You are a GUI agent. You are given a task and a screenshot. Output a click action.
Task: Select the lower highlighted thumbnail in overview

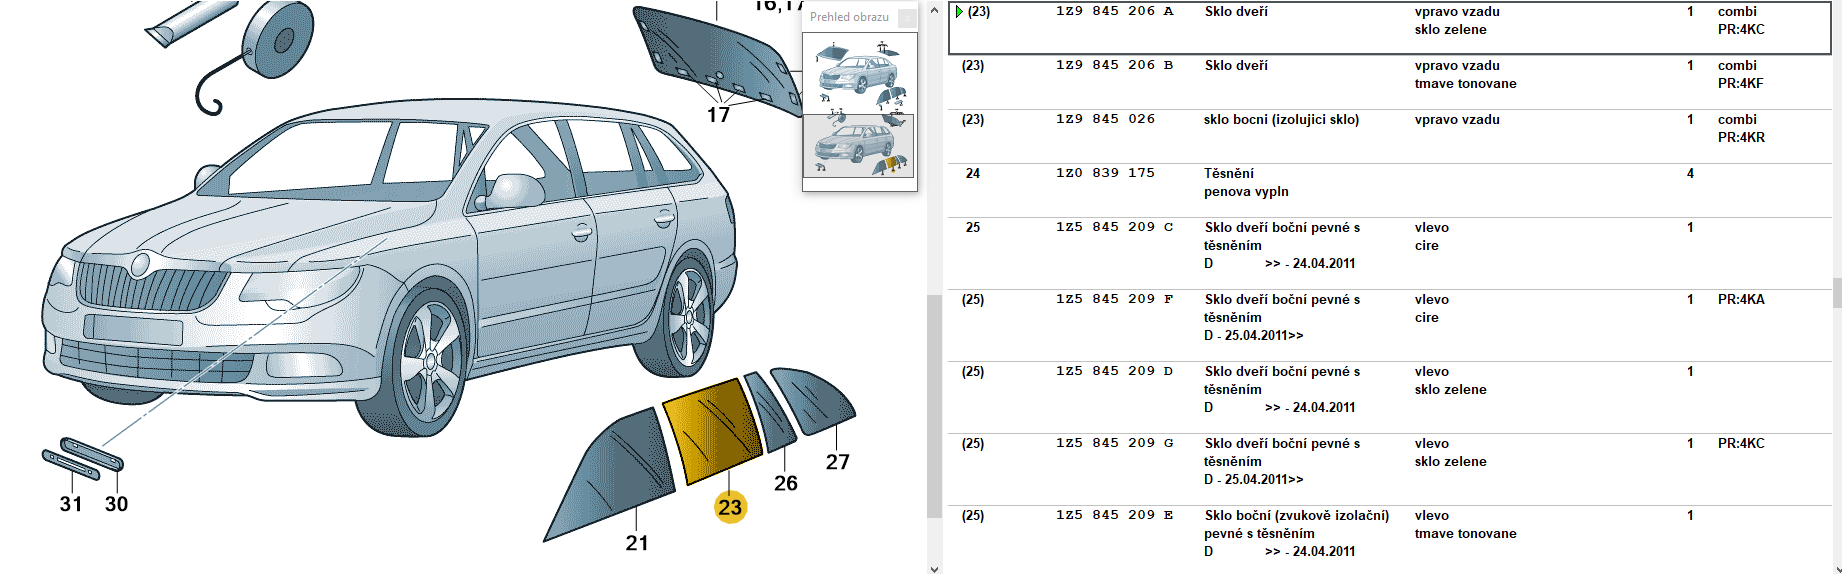coord(859,146)
